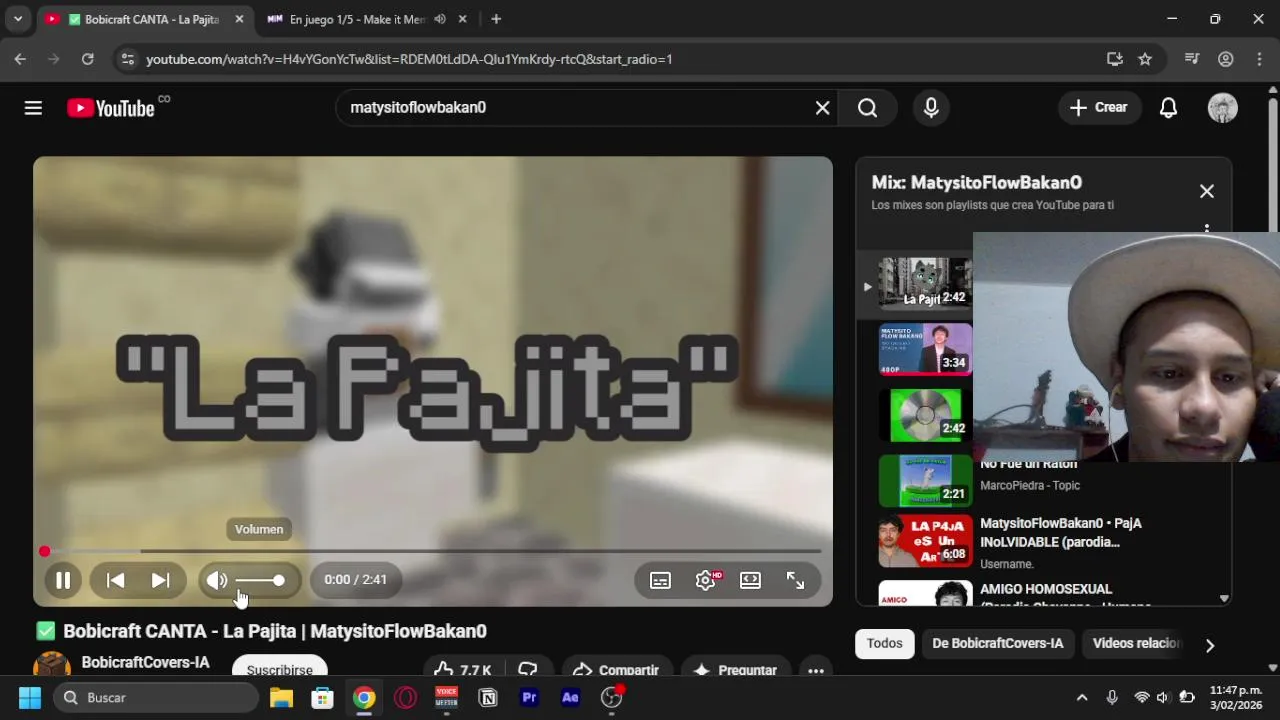Image resolution: width=1280 pixels, height=720 pixels.
Task: Bookmark this page with the star
Action: [x=1145, y=59]
